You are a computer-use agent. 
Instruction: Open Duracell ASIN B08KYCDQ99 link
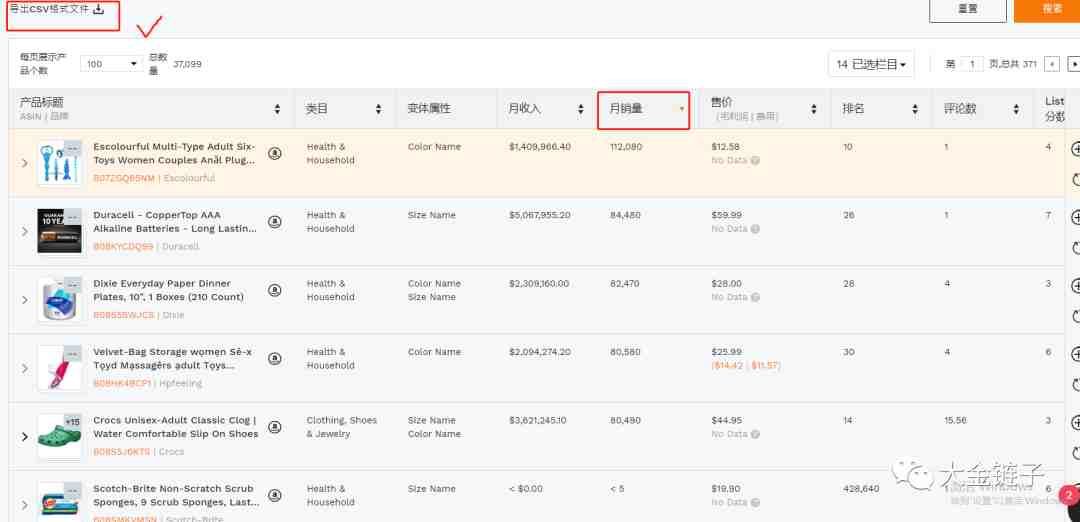123,246
